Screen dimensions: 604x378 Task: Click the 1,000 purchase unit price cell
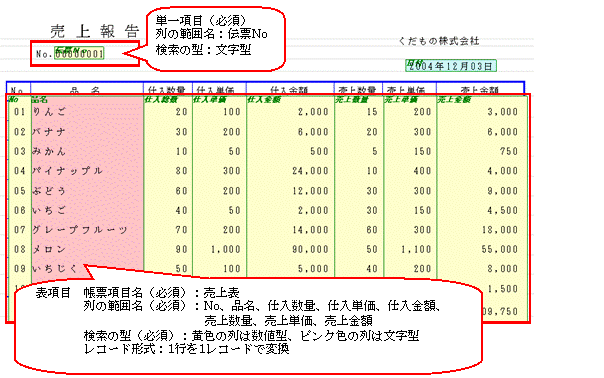pyautogui.click(x=226, y=249)
